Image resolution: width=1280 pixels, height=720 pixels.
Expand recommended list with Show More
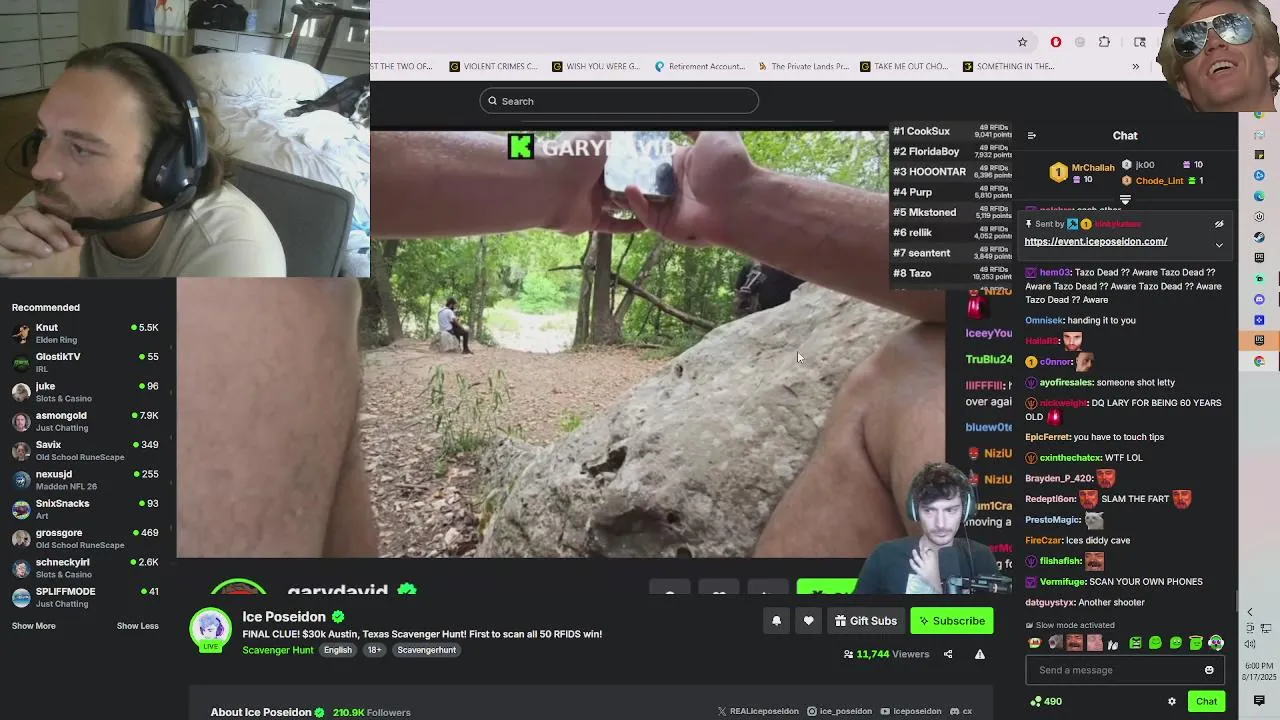pos(34,626)
